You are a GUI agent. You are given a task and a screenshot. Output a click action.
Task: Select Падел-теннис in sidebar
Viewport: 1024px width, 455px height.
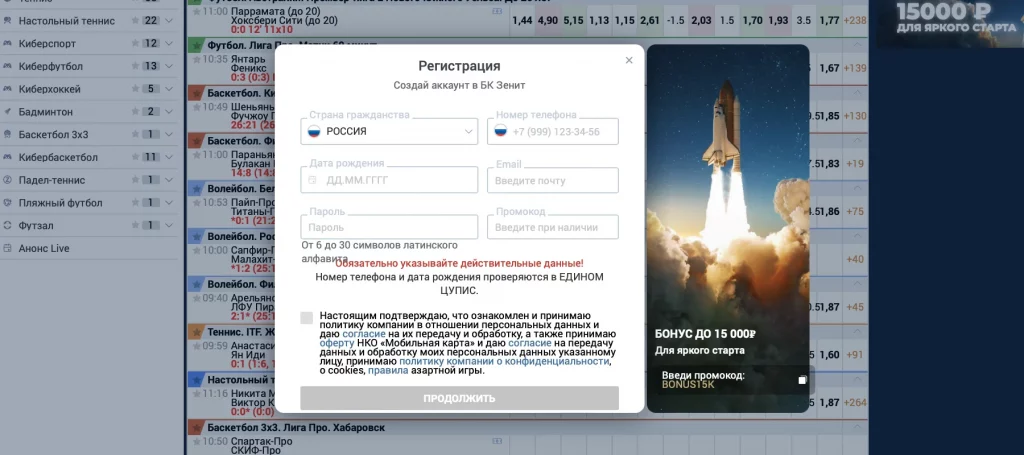[x=52, y=180]
